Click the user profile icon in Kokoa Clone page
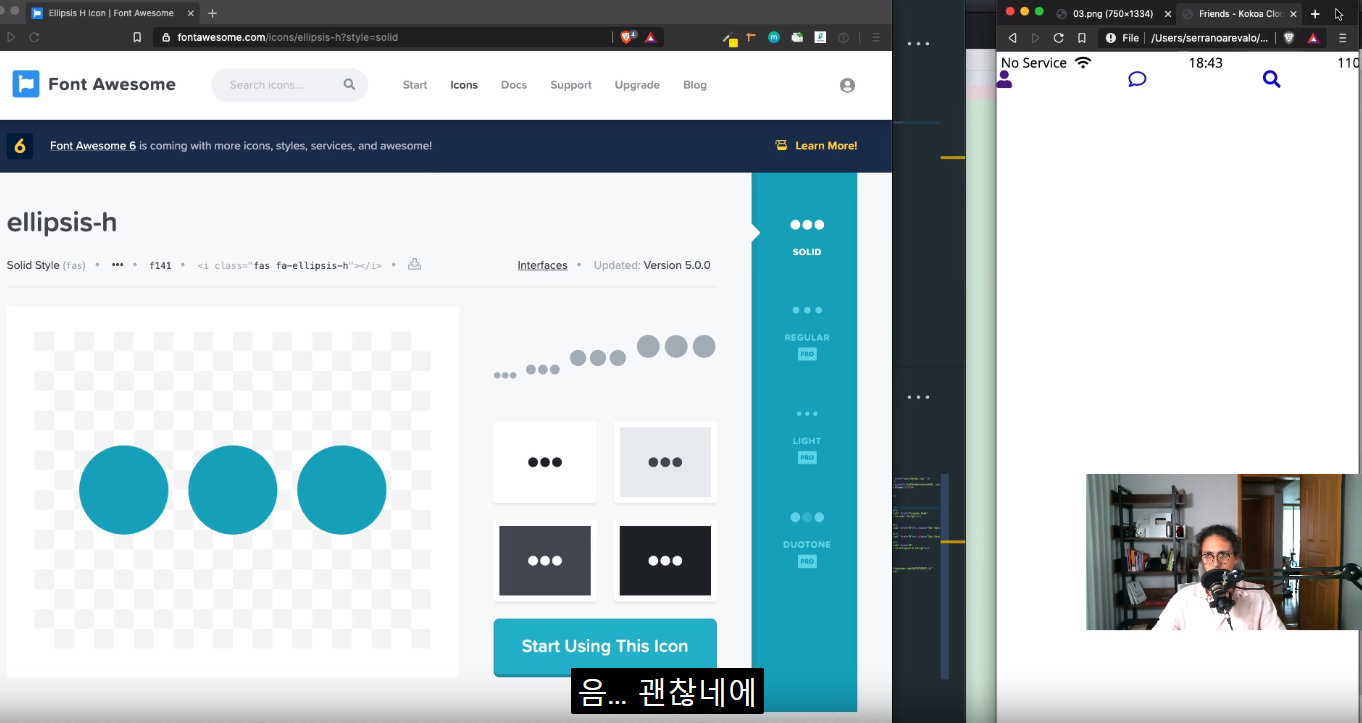 pyautogui.click(x=1005, y=79)
